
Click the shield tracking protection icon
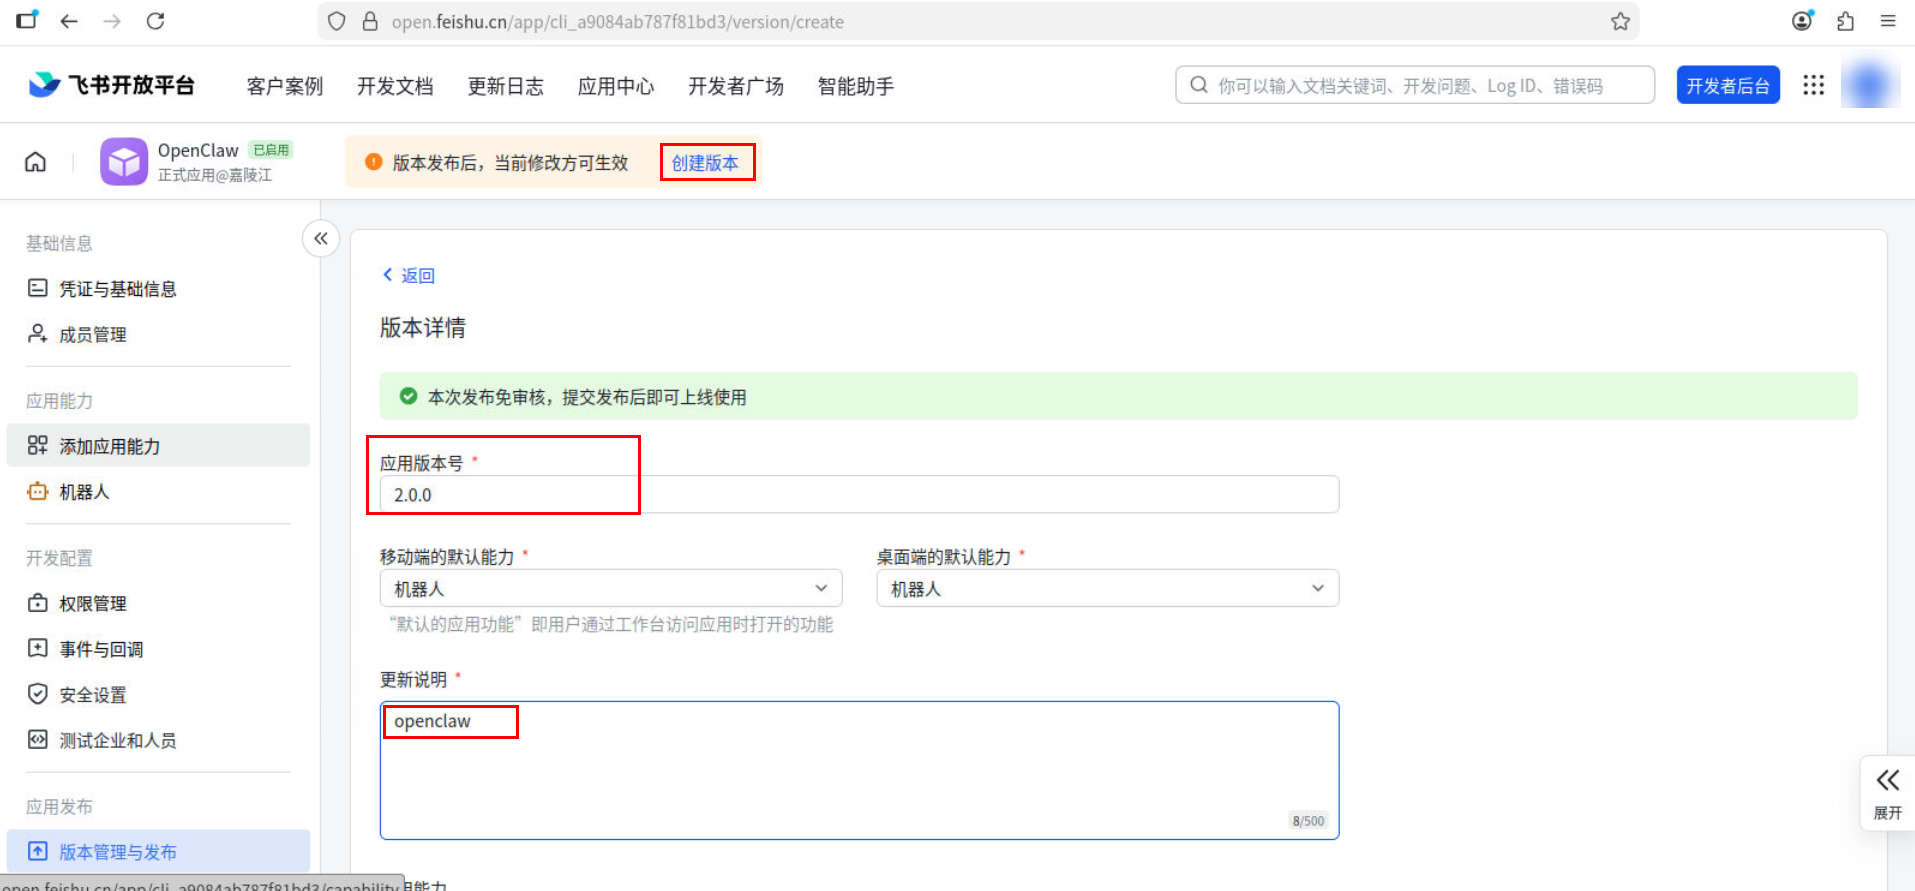(337, 21)
